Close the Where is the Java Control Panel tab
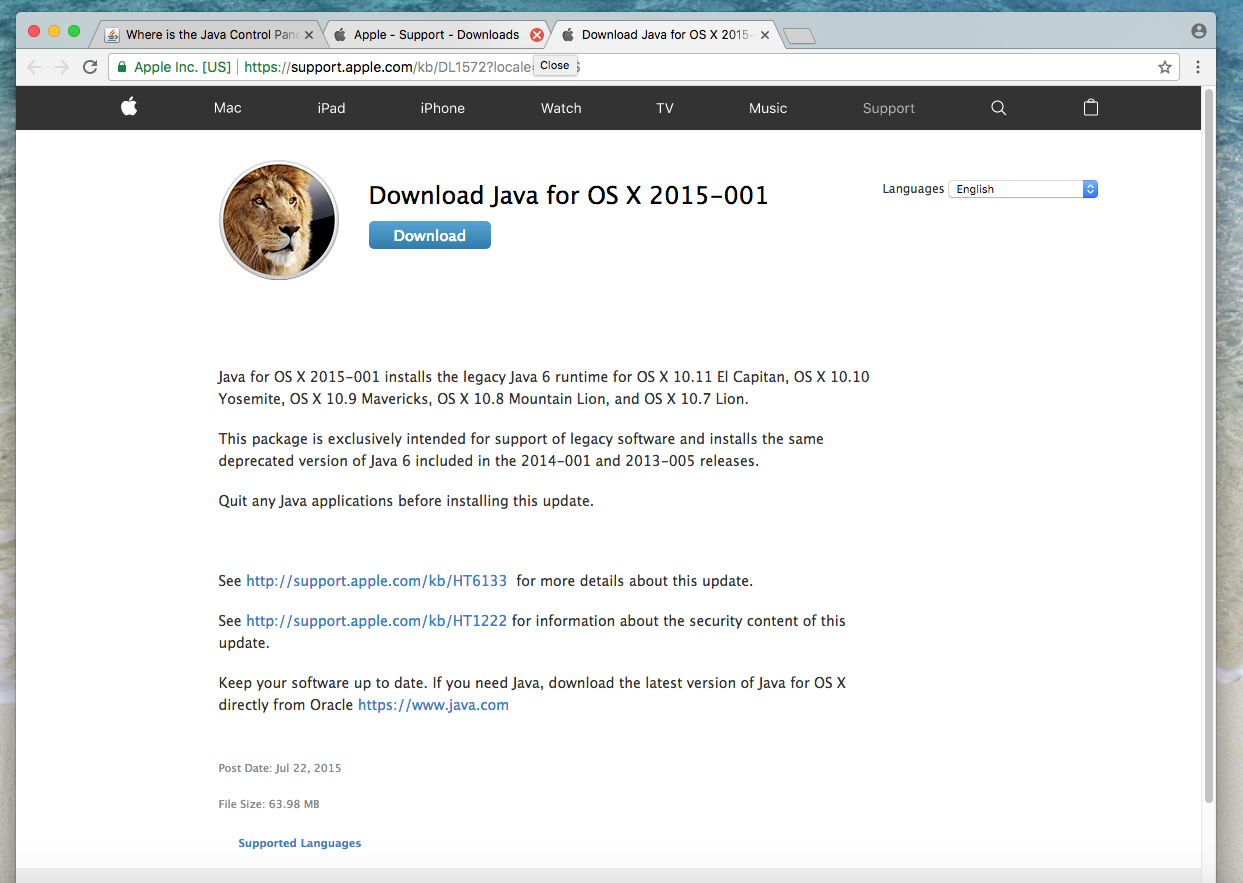 click(x=309, y=35)
